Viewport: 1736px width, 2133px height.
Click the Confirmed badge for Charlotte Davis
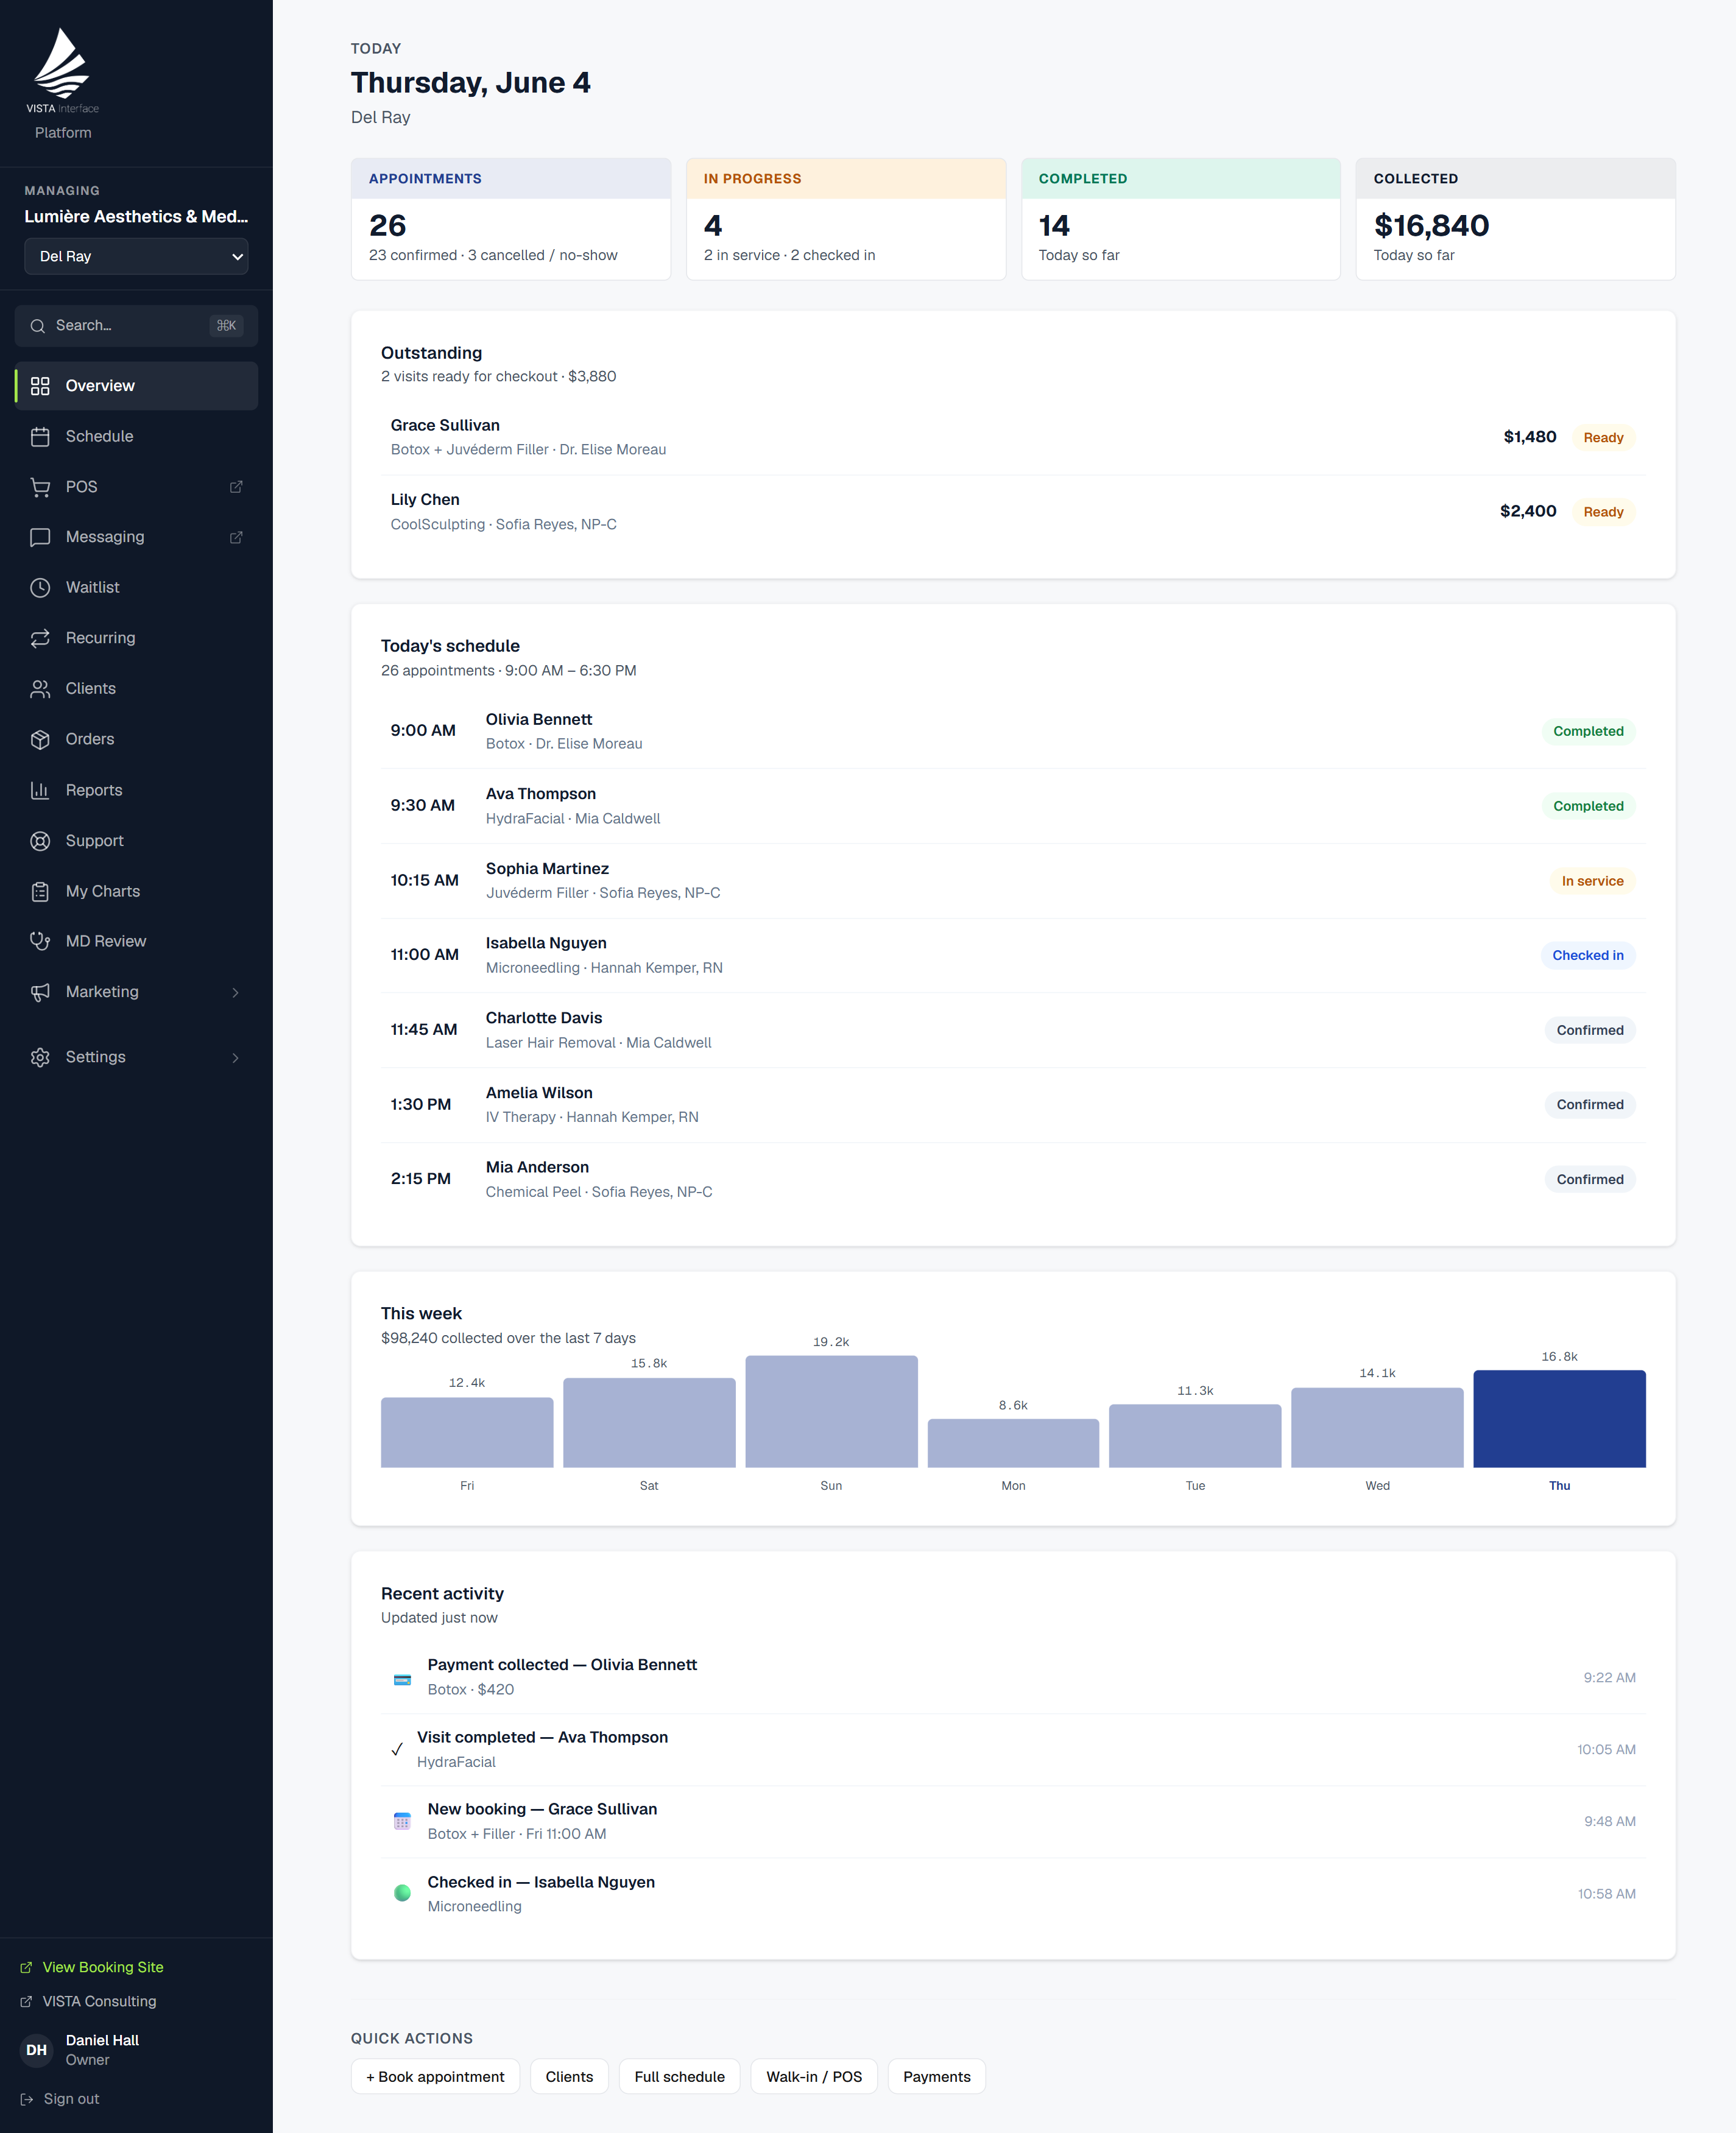pos(1590,1031)
